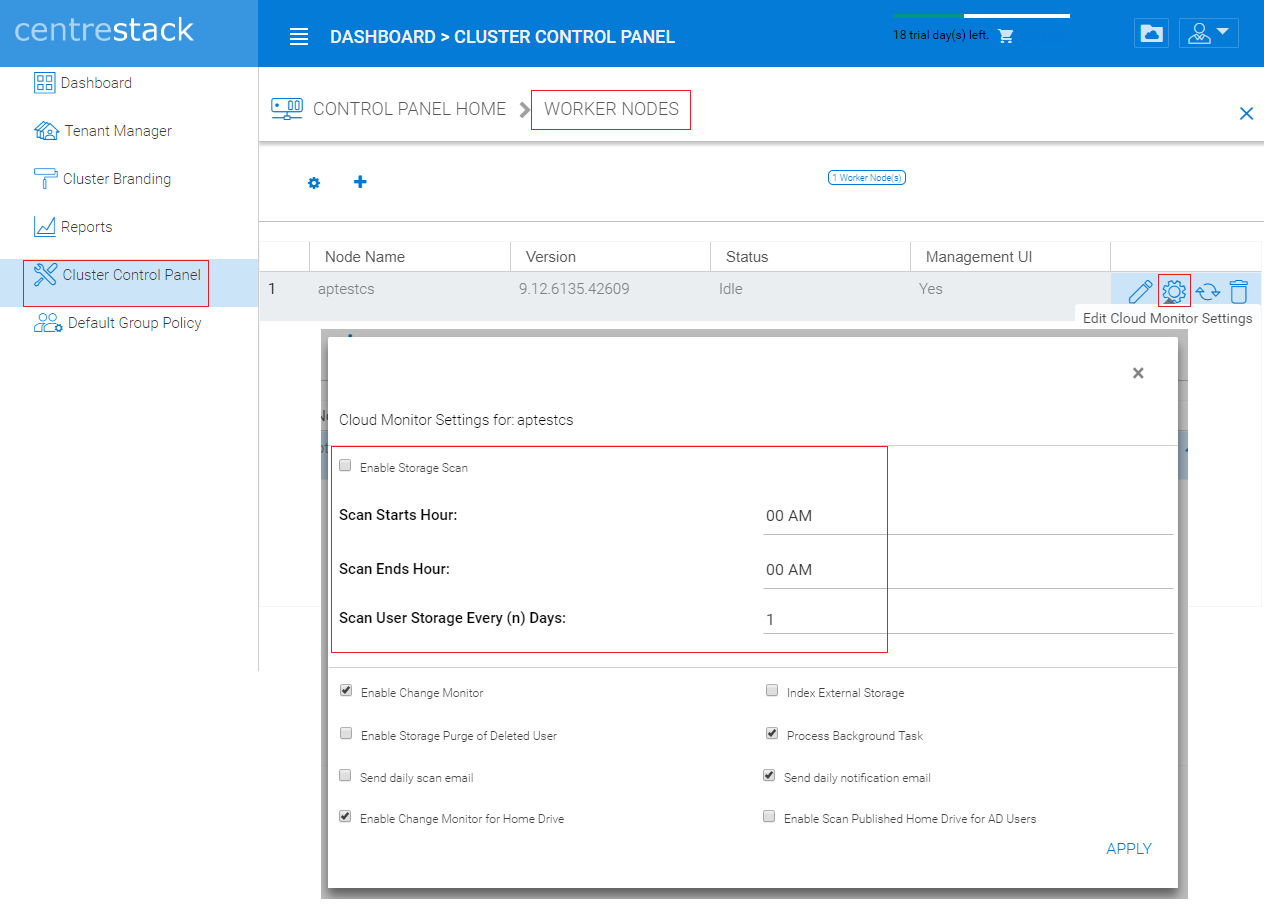The image size is (1264, 922).
Task: Click the Idle status cell
Action: click(x=731, y=289)
